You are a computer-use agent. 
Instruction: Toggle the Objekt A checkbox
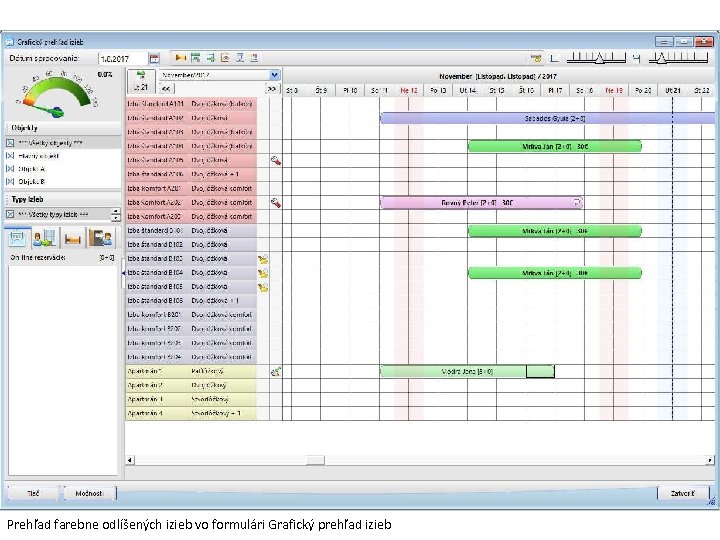10,169
